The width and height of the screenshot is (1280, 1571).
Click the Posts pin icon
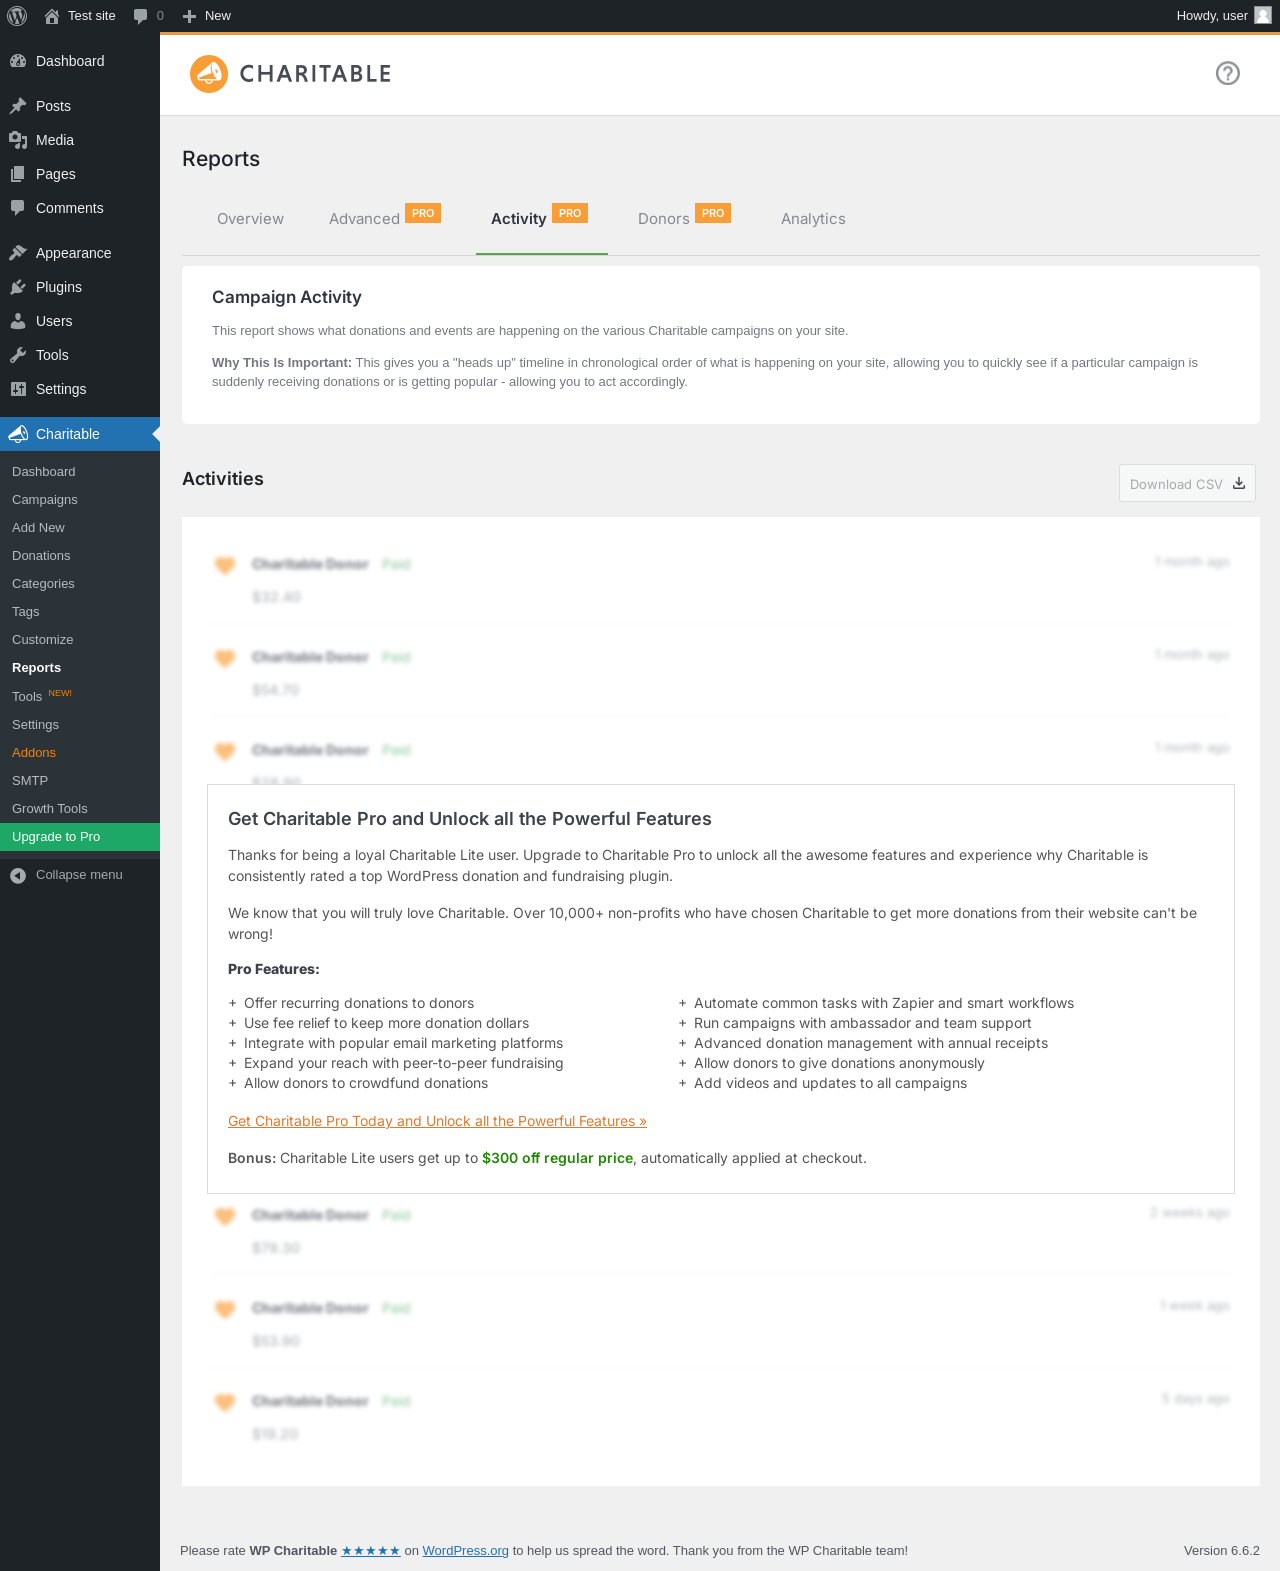coord(18,106)
